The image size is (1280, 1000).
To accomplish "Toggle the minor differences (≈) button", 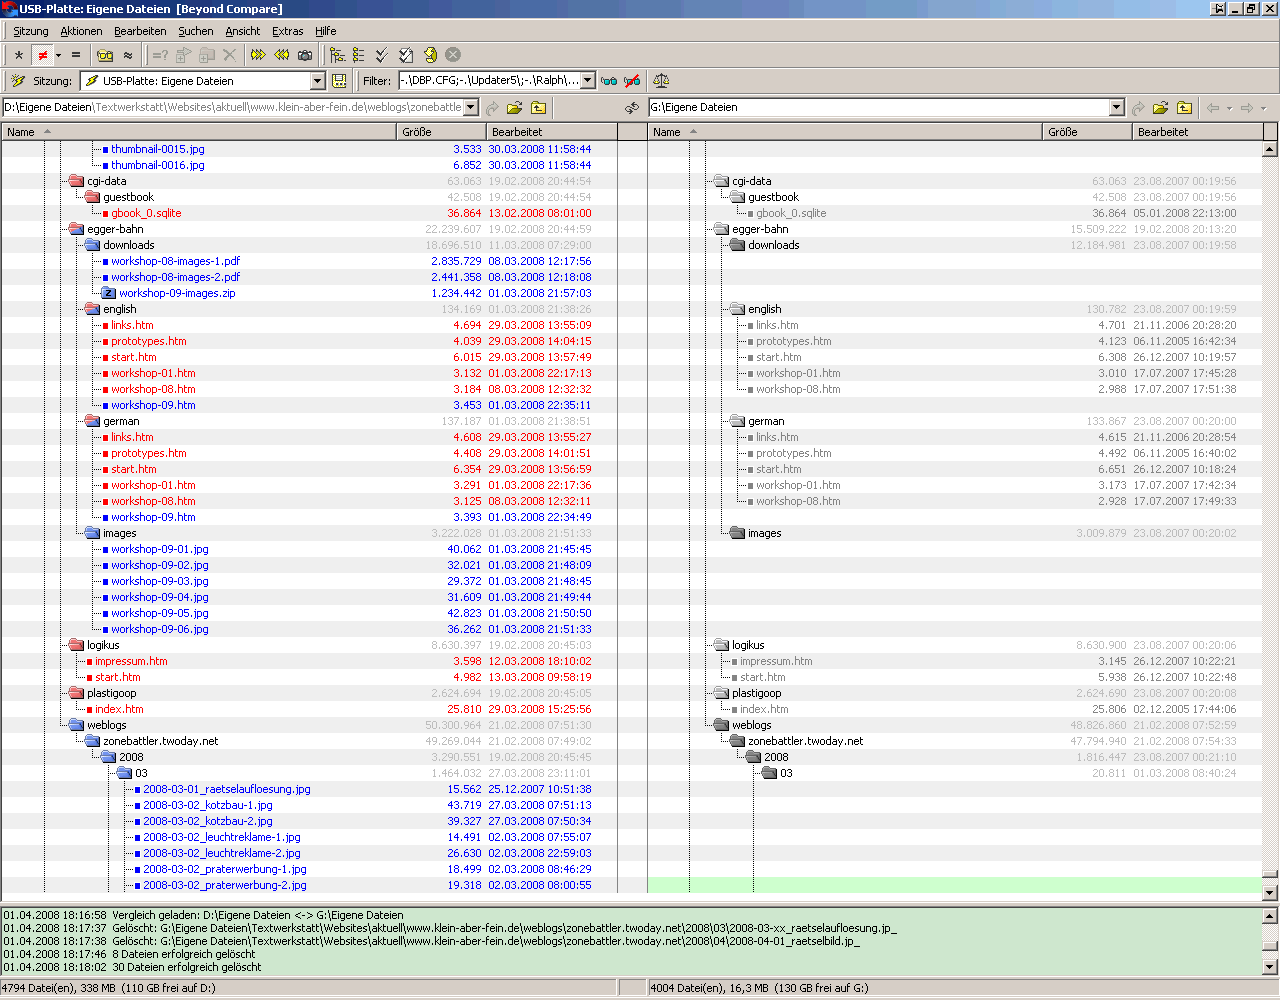I will click(x=128, y=55).
